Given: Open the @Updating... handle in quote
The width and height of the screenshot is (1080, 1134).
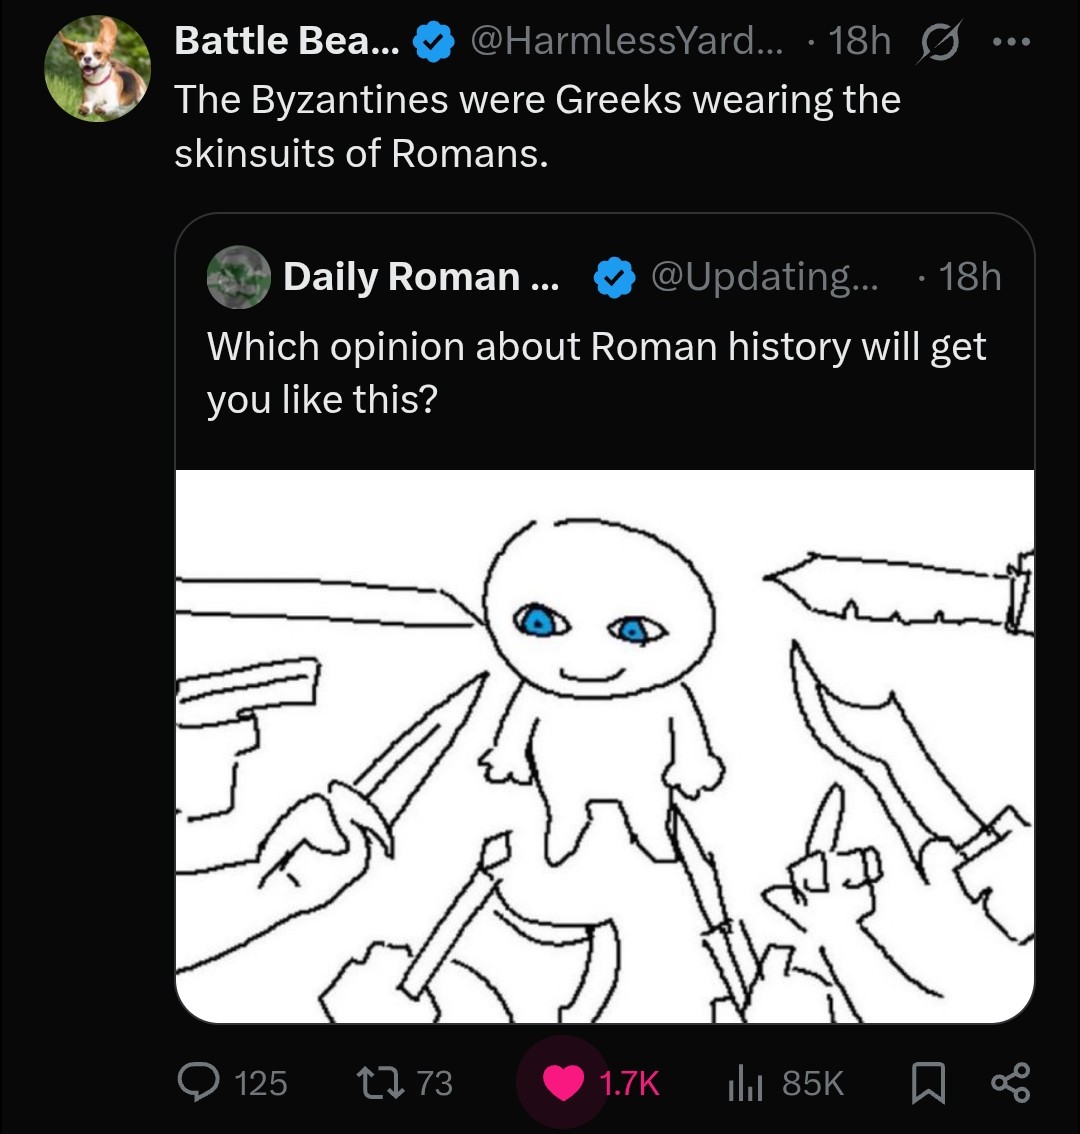Looking at the screenshot, I should tap(764, 276).
